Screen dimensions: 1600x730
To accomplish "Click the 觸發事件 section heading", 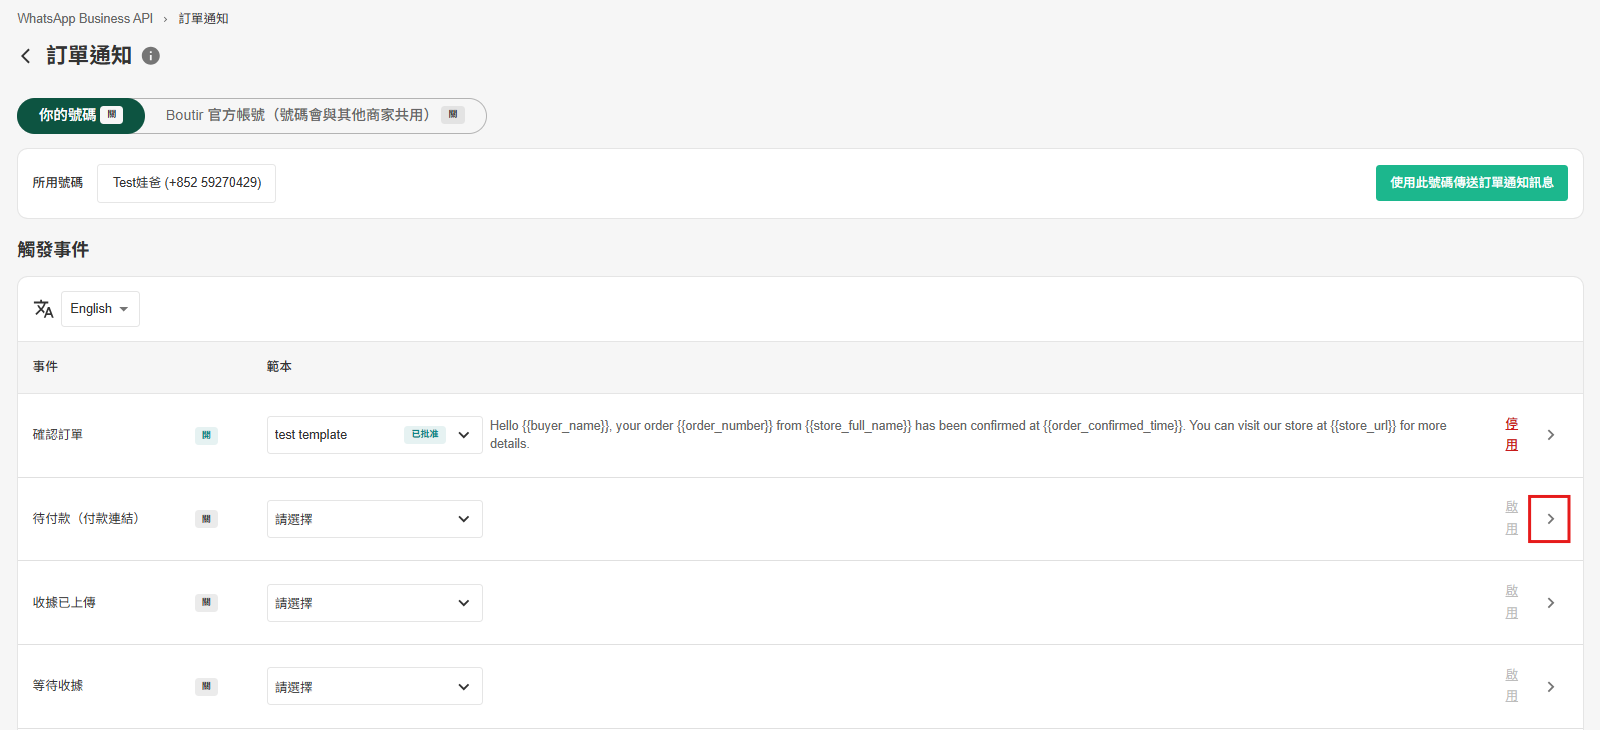I will tap(53, 249).
